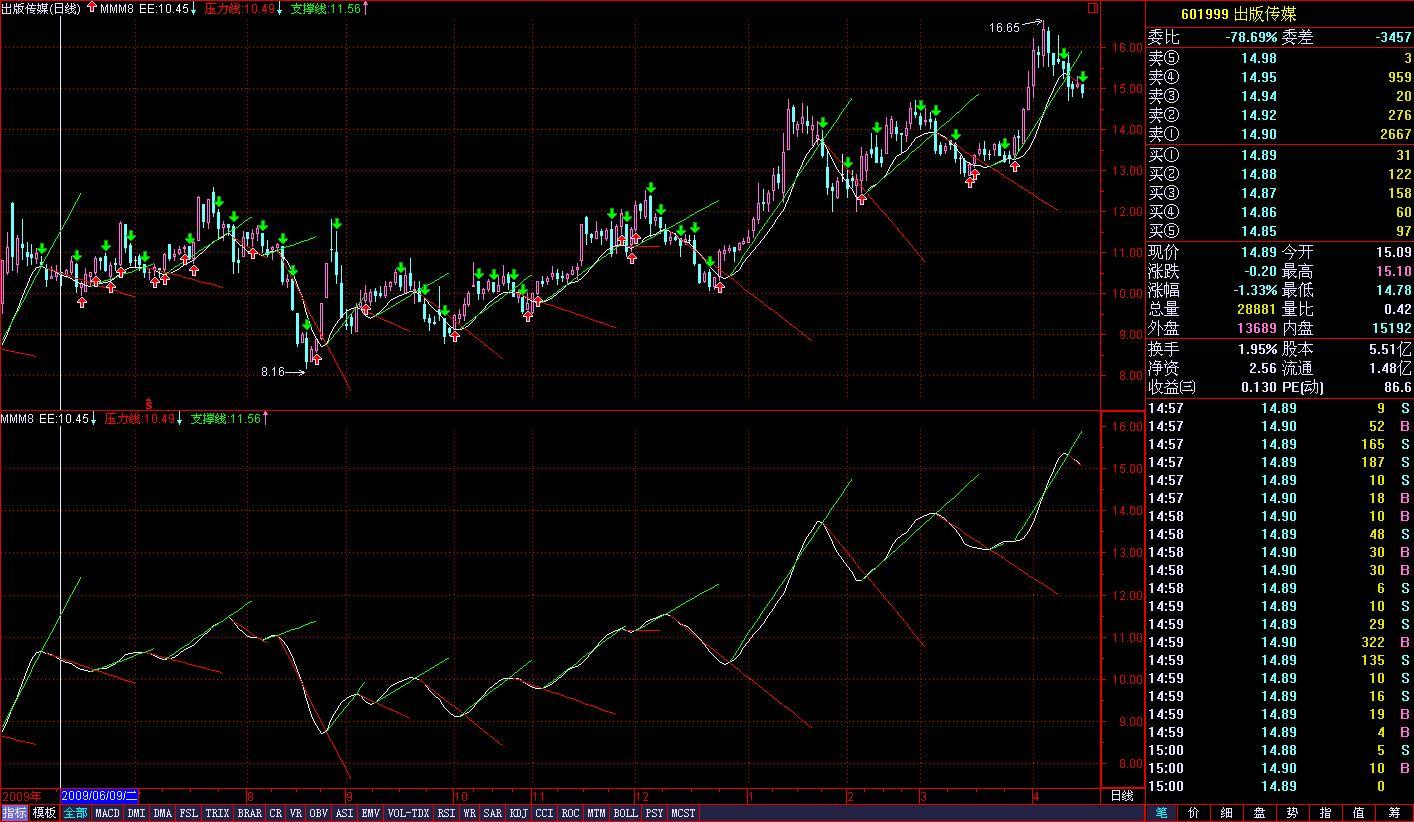Switch to the 势 trend tab
The width and height of the screenshot is (1414, 822).
pos(1294,814)
